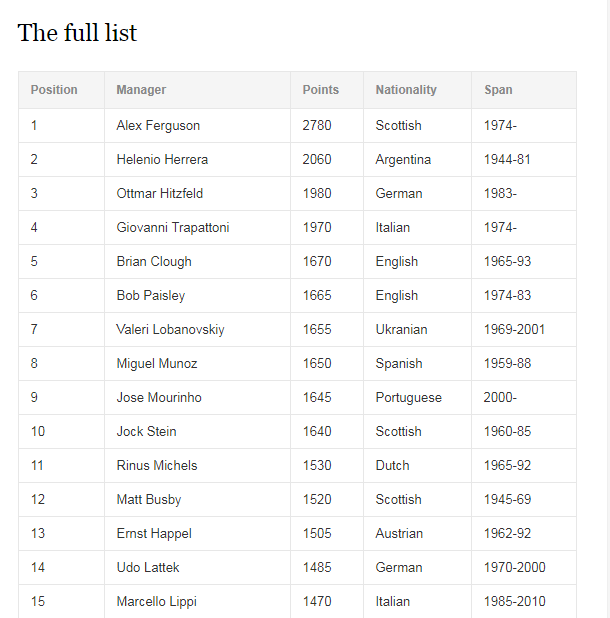Select the Rinus Michels manager cell

[157, 466]
